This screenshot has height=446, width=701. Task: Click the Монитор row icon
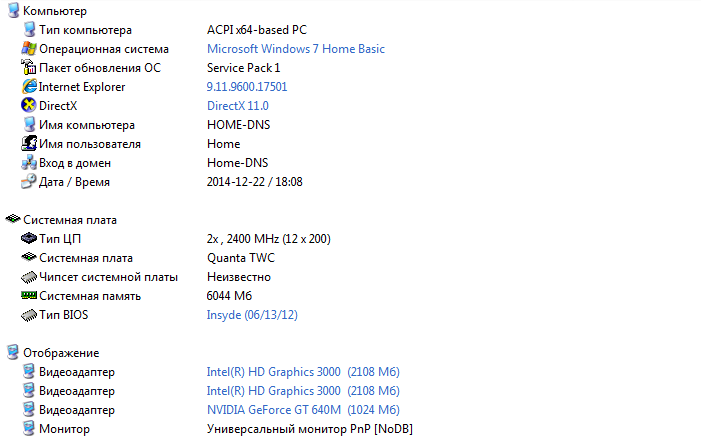28,429
